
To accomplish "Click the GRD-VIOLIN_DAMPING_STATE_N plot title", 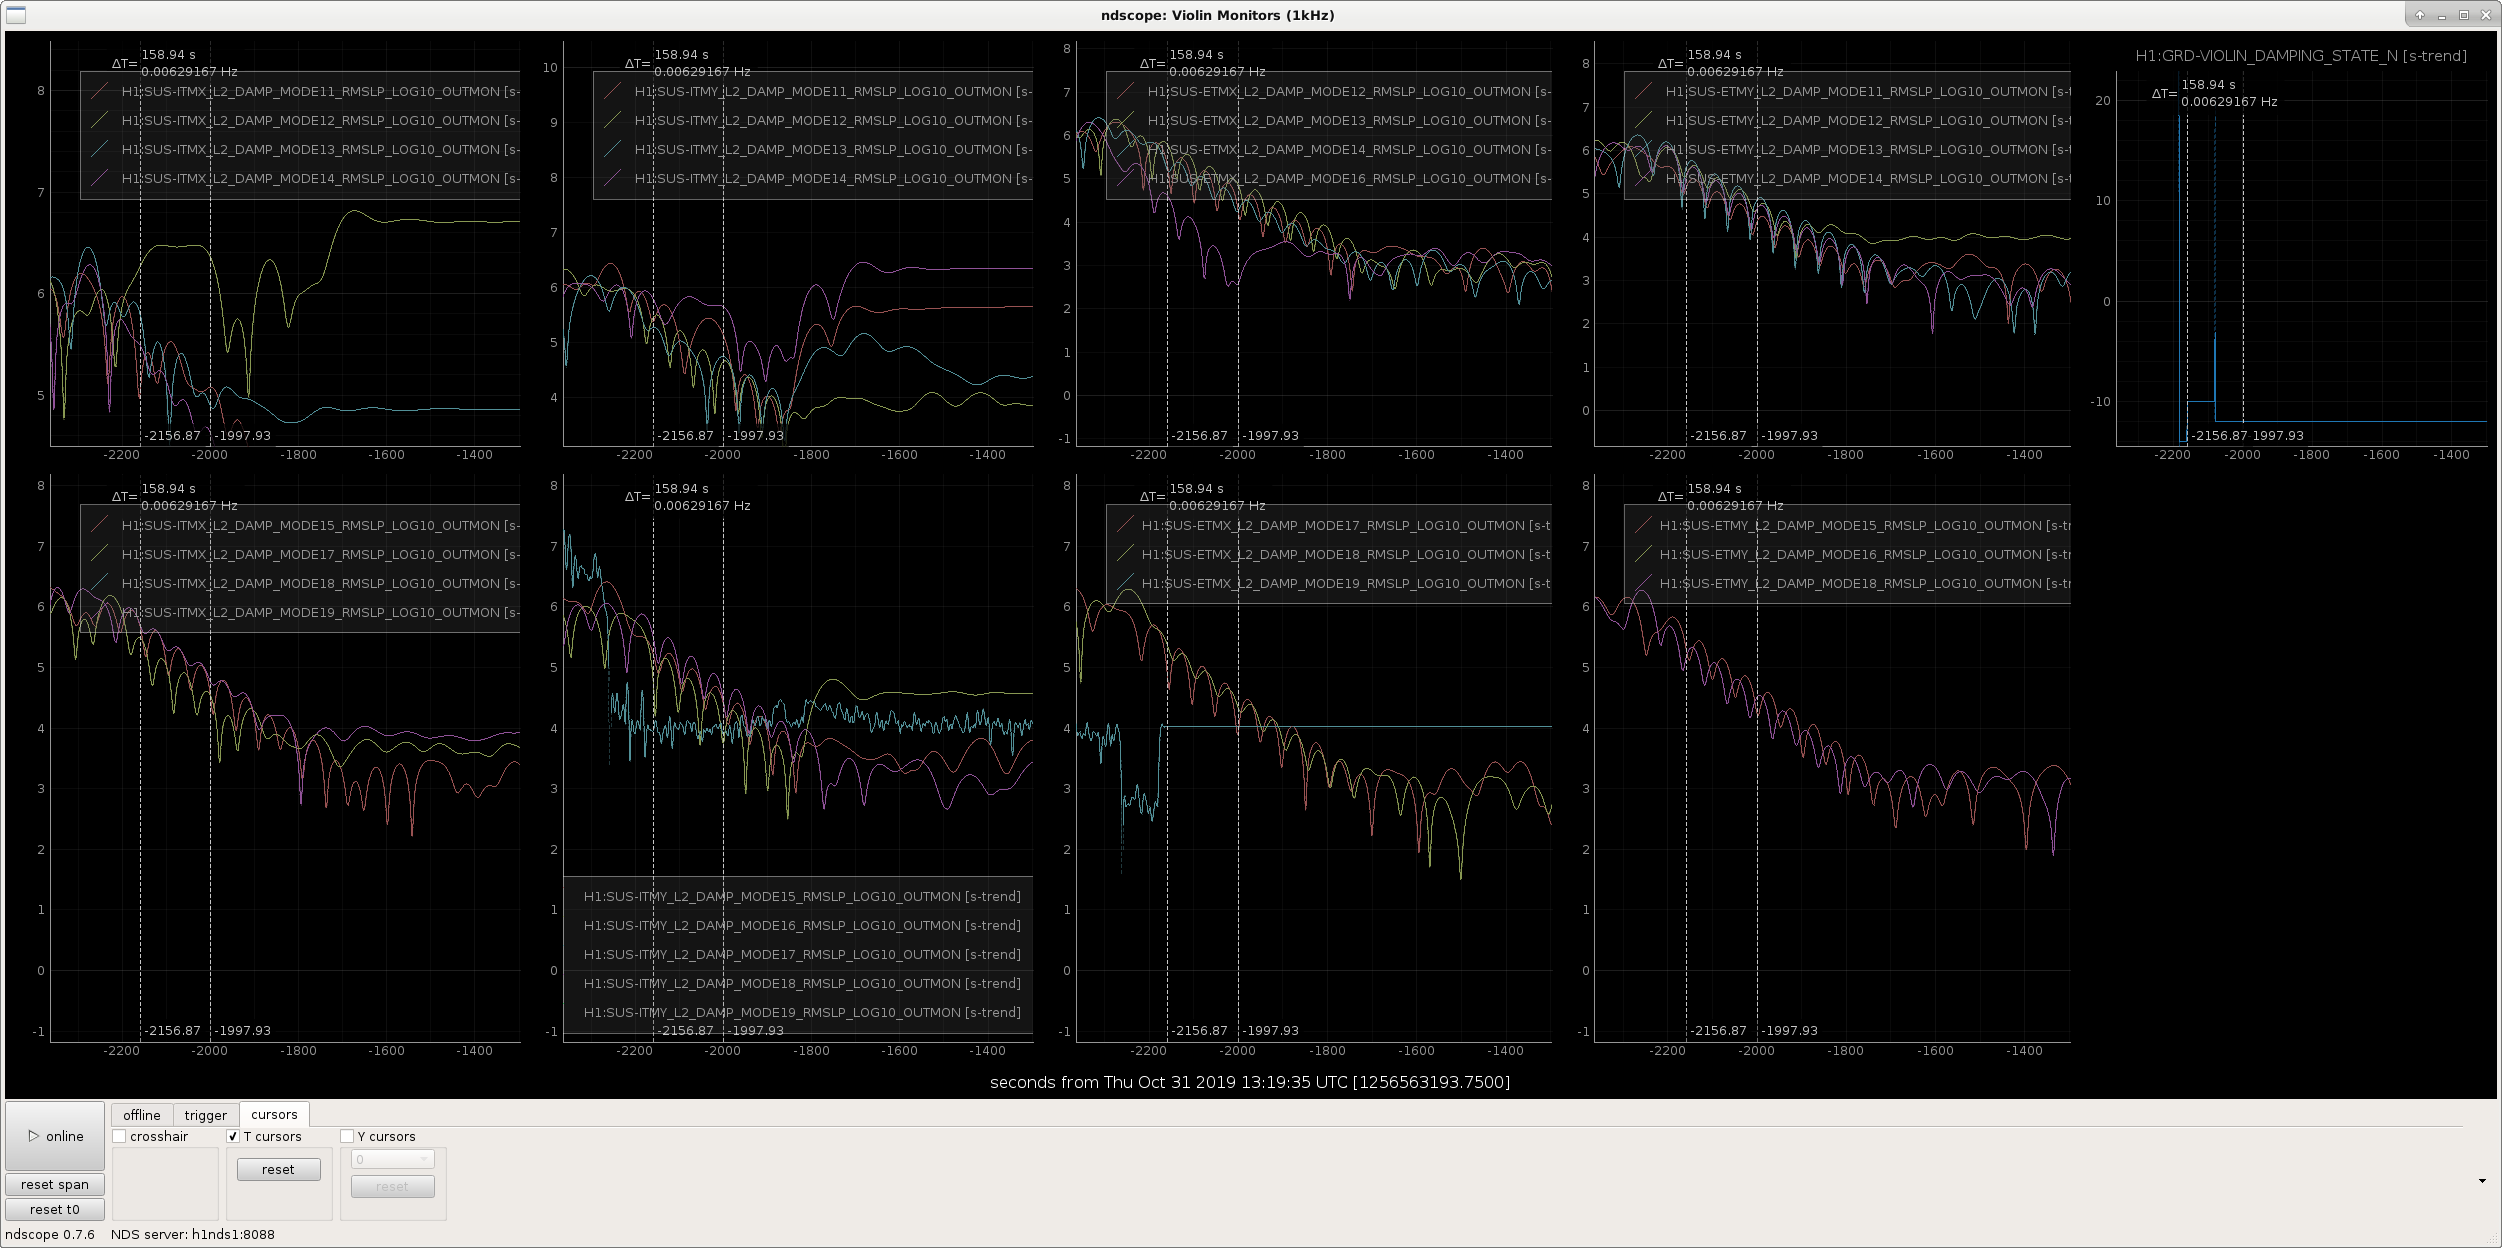I will tap(2301, 56).
